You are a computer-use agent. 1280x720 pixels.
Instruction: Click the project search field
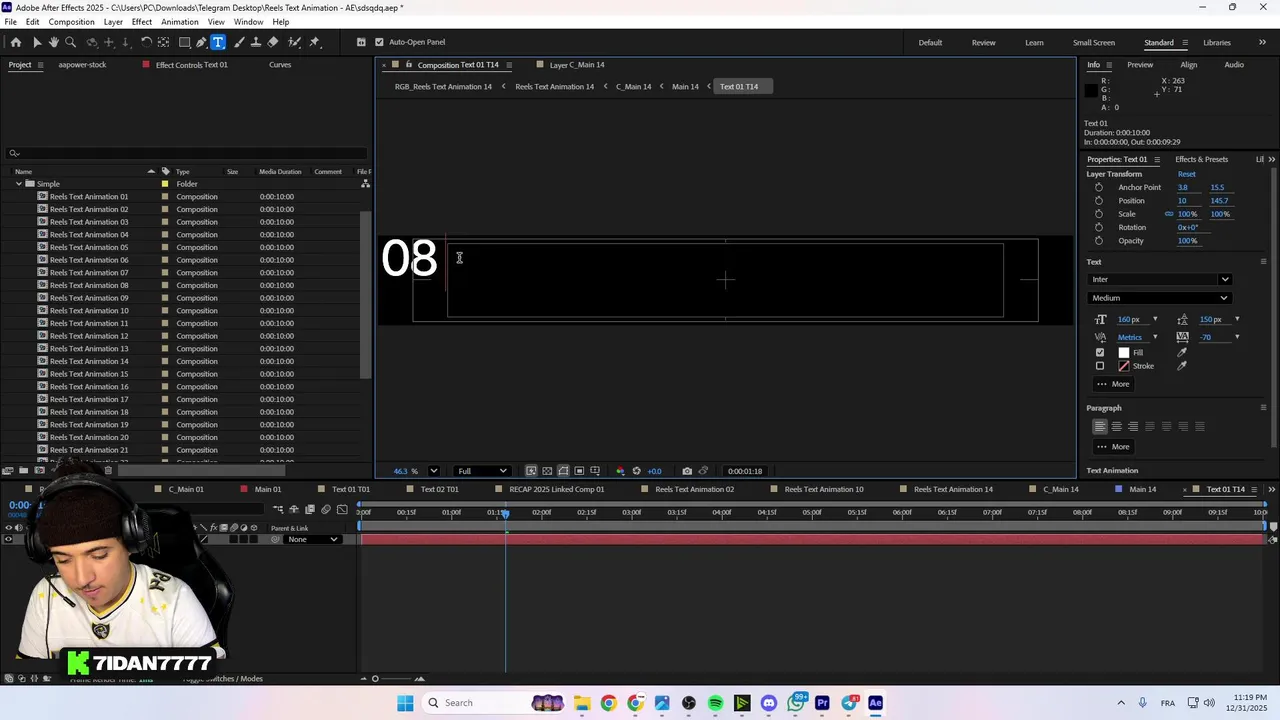click(x=186, y=153)
